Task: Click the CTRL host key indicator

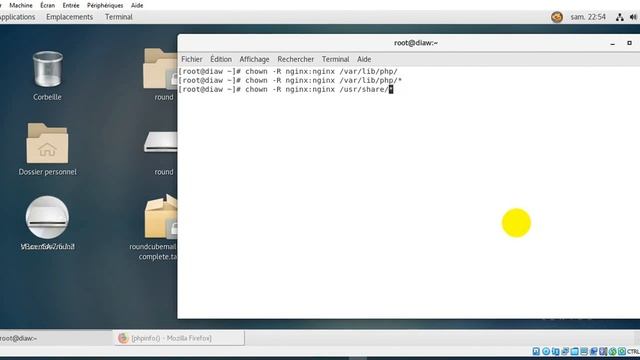Action: pyautogui.click(x=633, y=351)
